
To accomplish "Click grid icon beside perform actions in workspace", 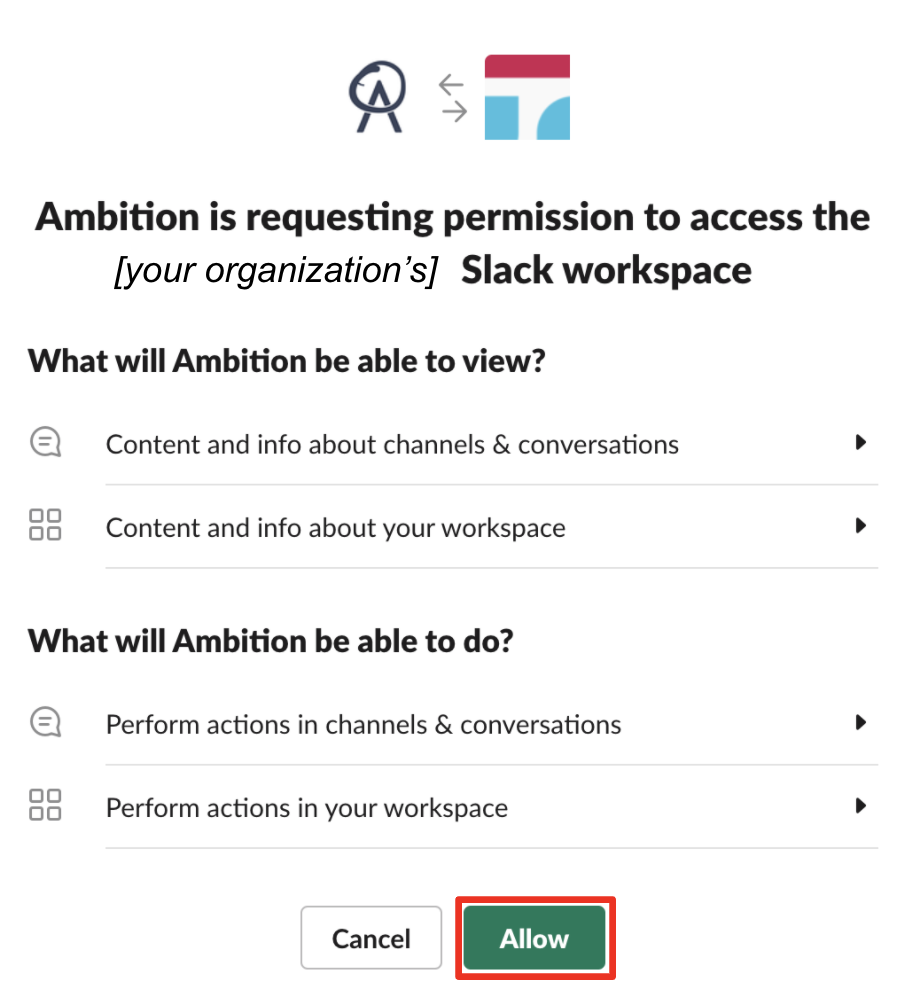I will click(46, 805).
